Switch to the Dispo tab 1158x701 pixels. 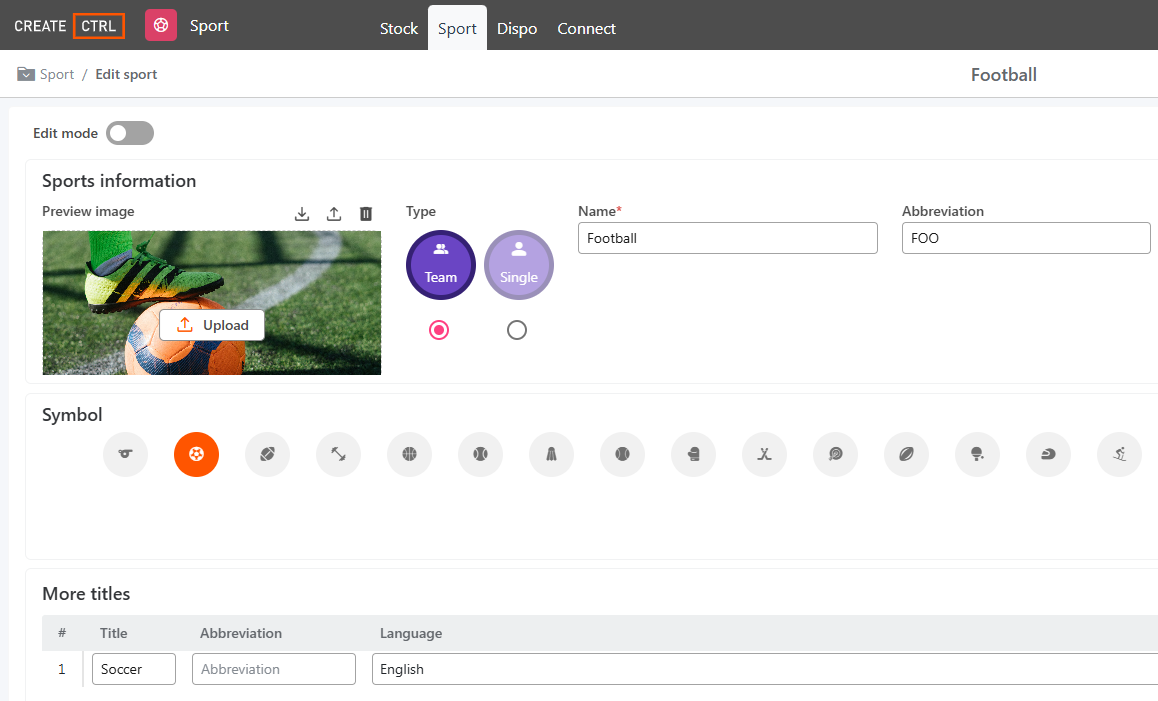point(517,29)
